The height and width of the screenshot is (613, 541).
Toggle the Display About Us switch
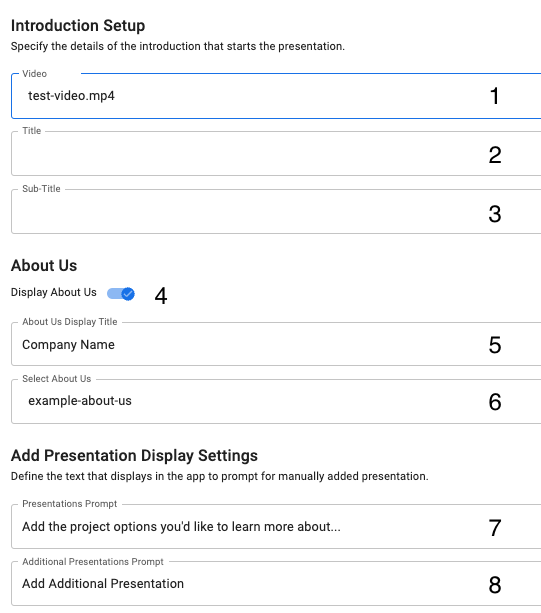[121, 294]
